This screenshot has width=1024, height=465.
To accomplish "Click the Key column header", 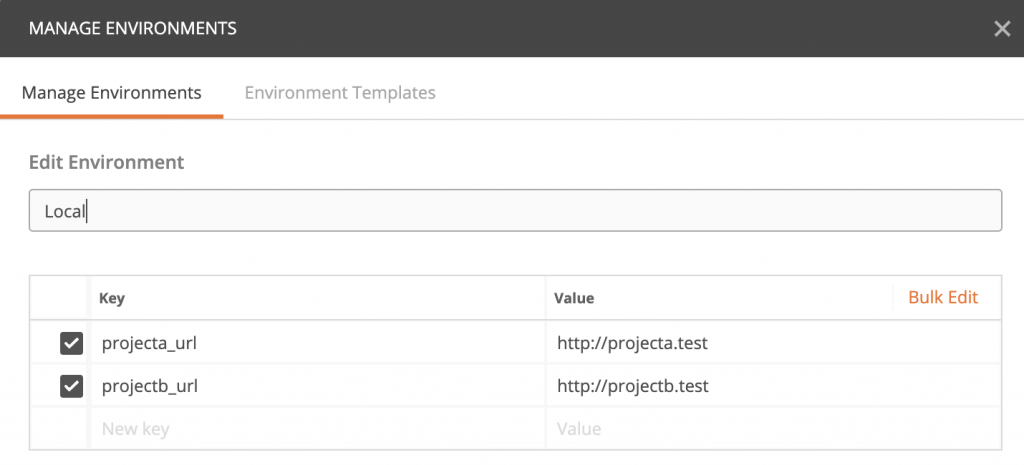I will click(x=112, y=299).
